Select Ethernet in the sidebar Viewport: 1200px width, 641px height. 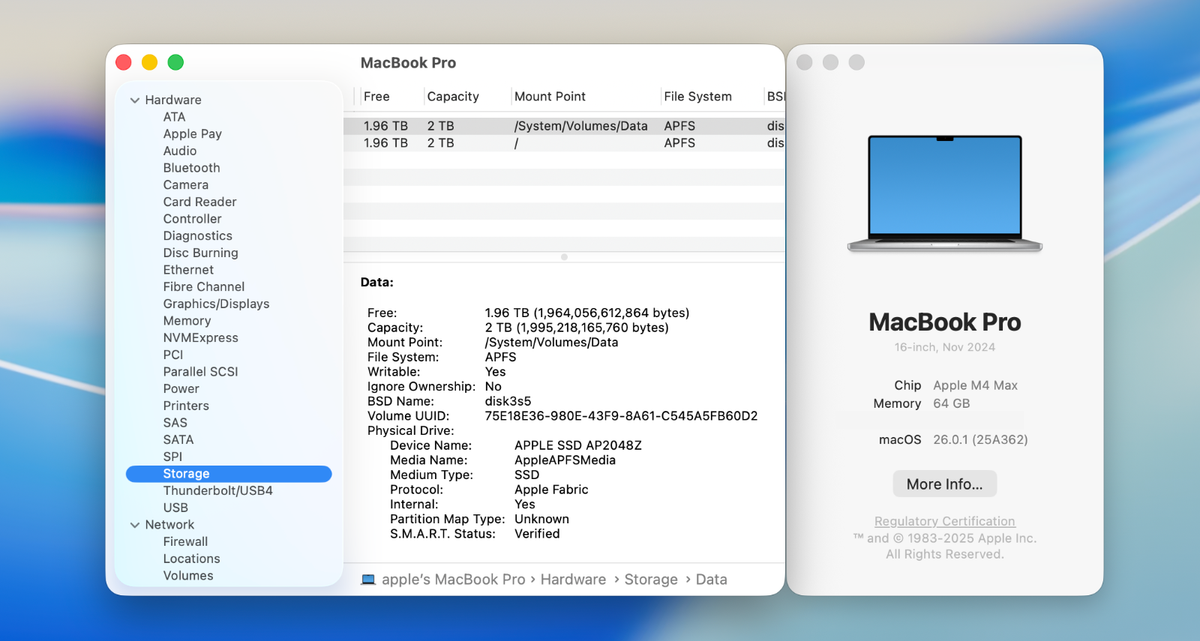point(188,270)
